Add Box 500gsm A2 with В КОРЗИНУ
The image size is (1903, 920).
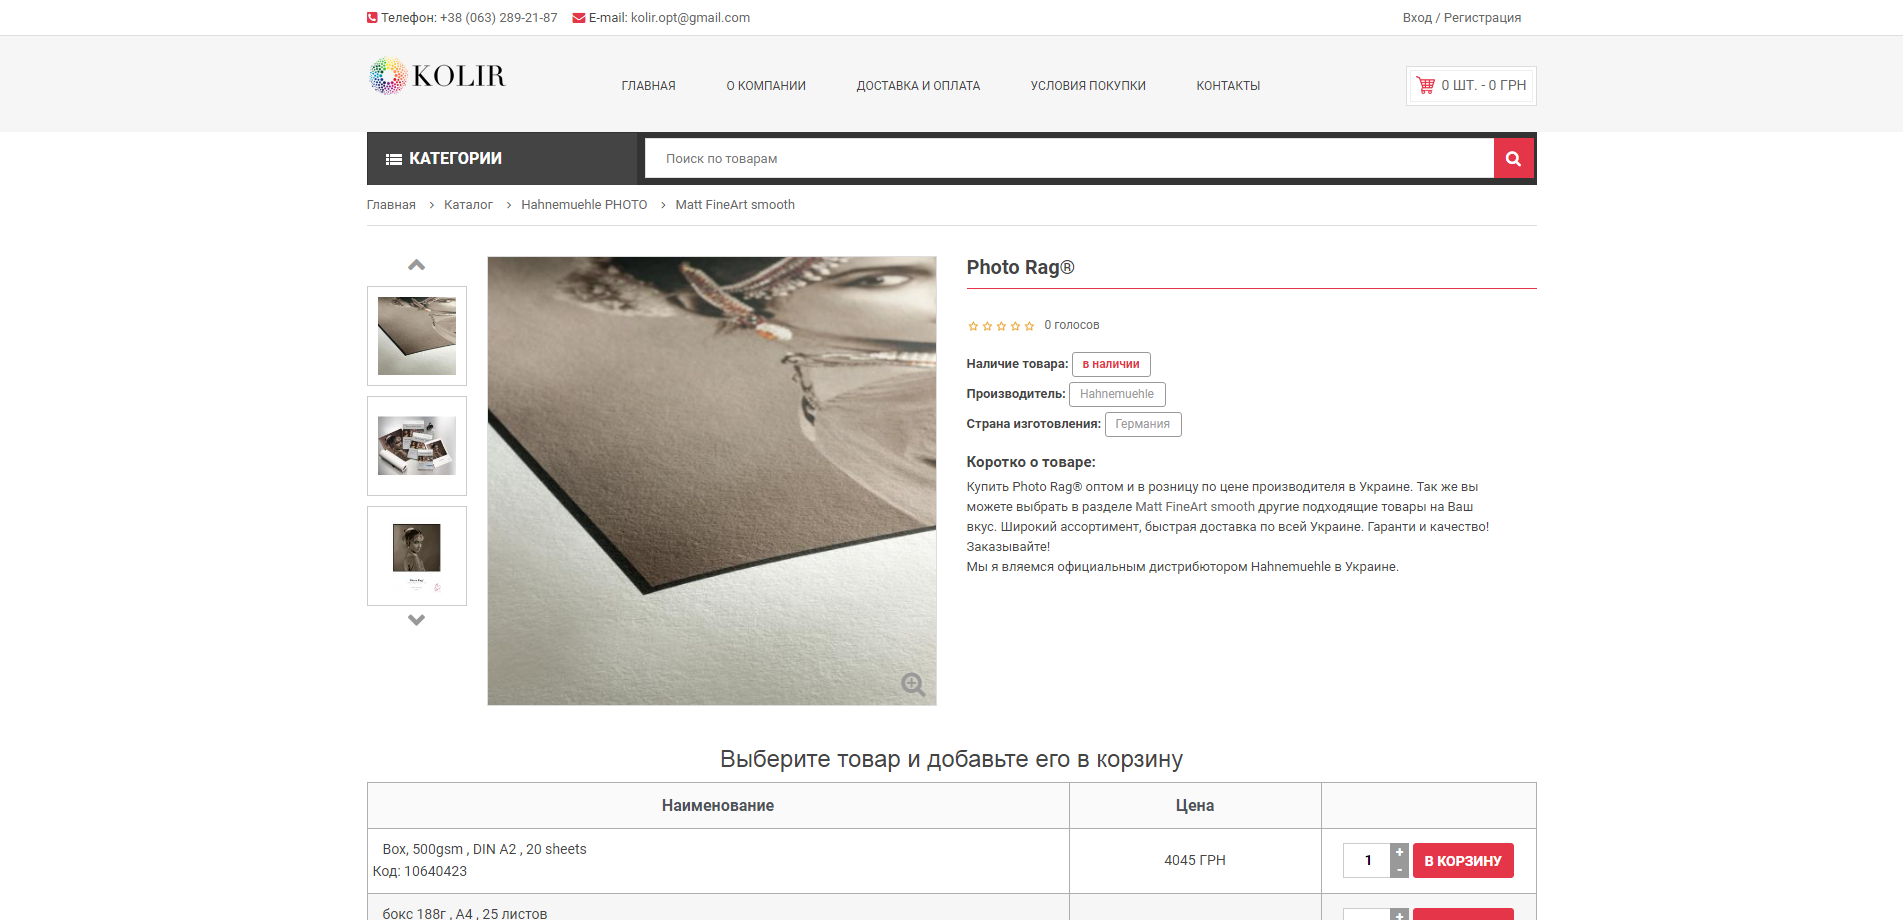pos(1462,861)
